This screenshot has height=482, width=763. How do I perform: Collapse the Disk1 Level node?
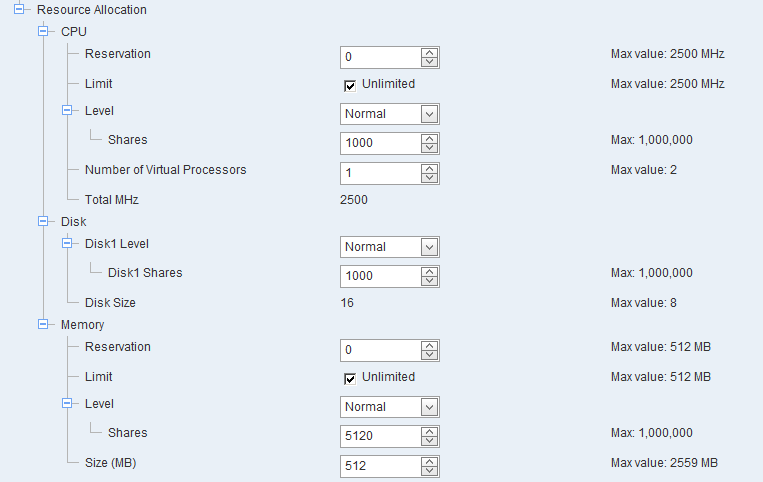(67, 243)
